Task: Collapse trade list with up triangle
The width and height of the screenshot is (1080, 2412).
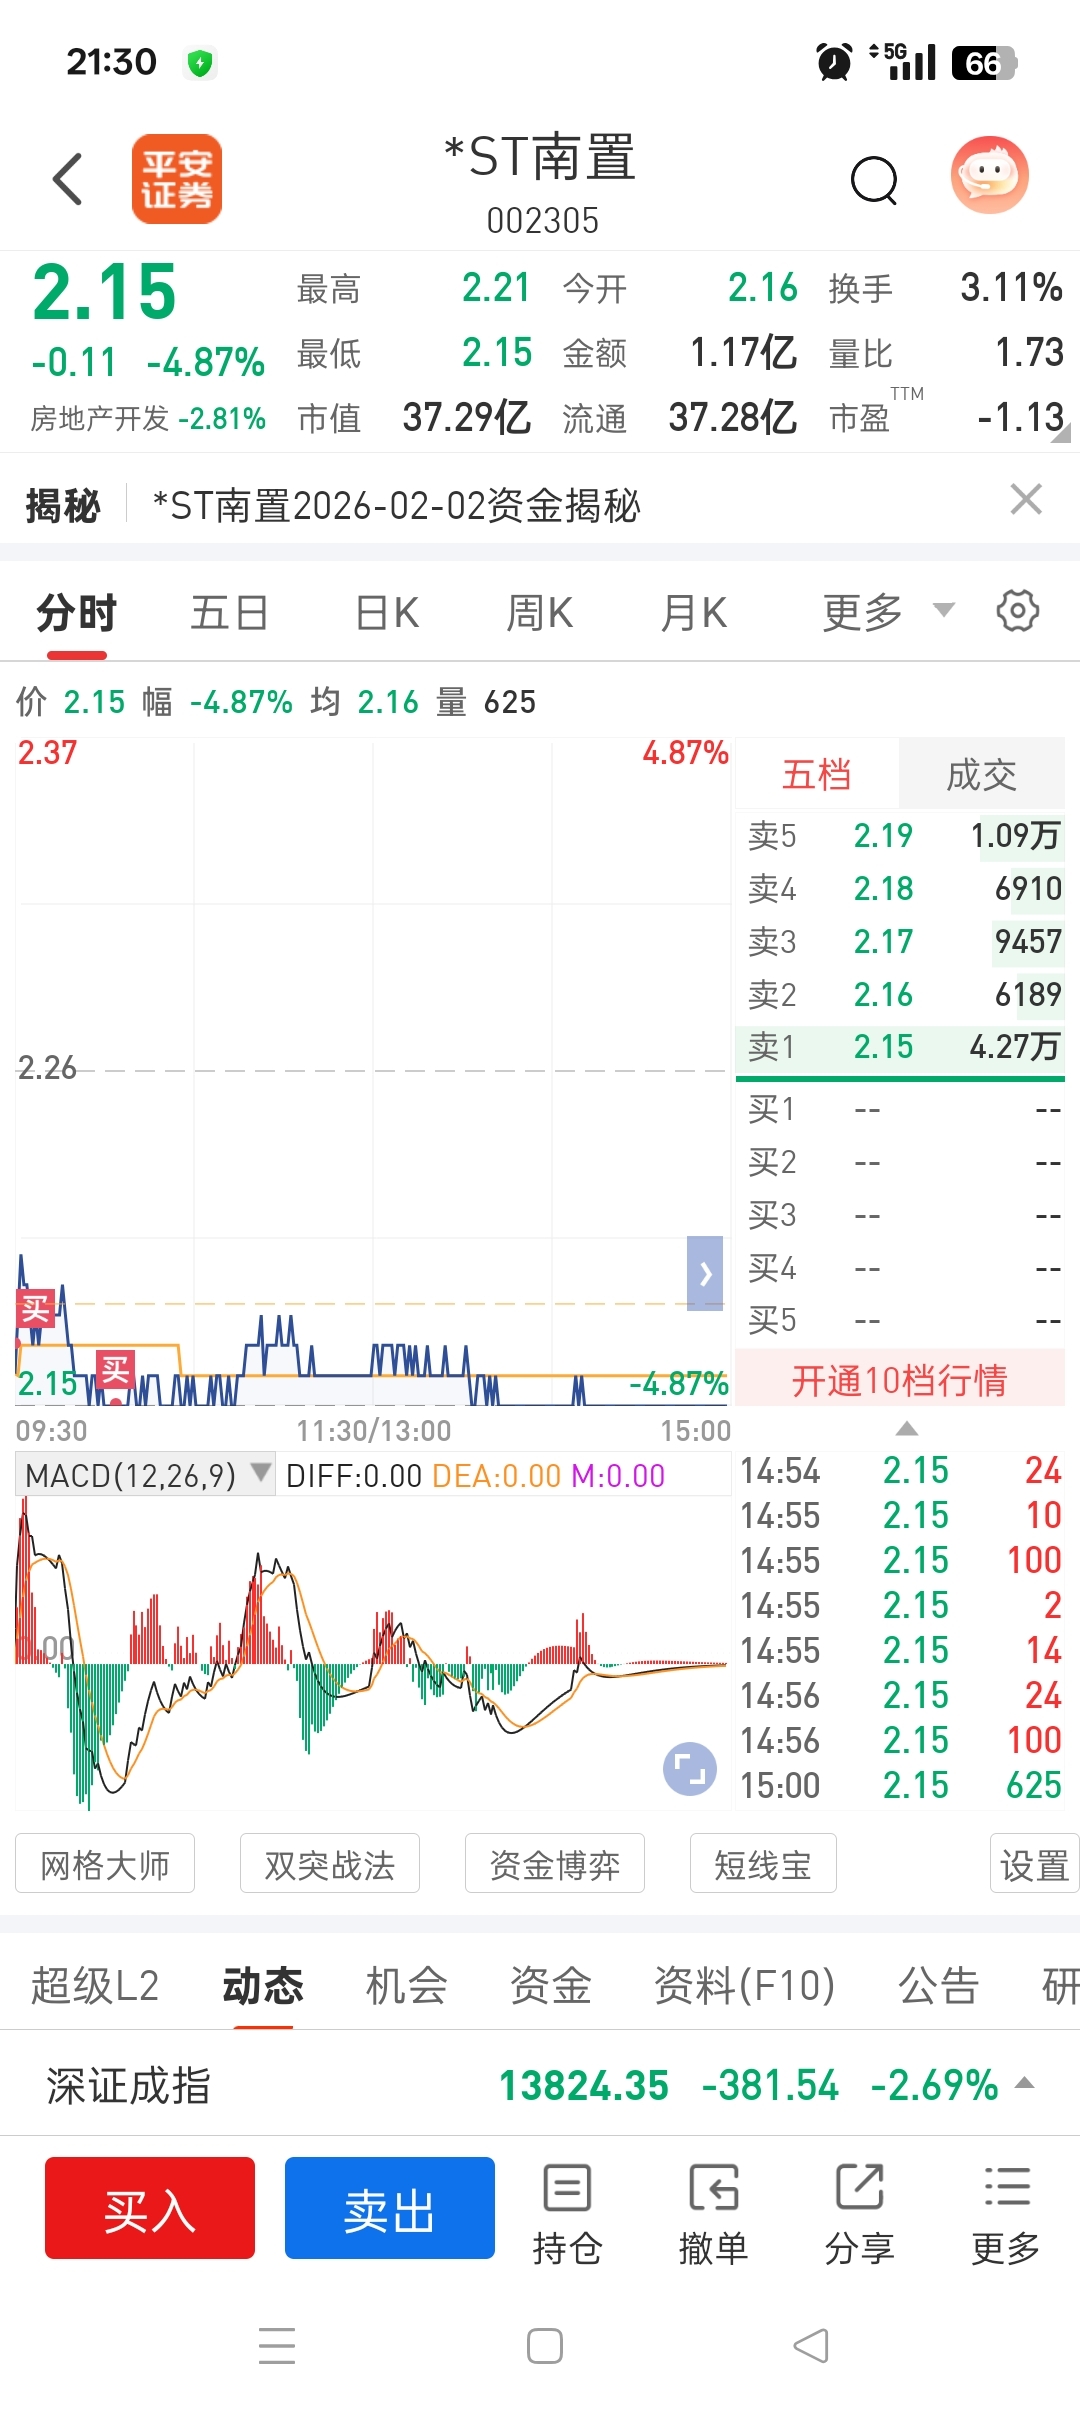Action: point(906,1429)
